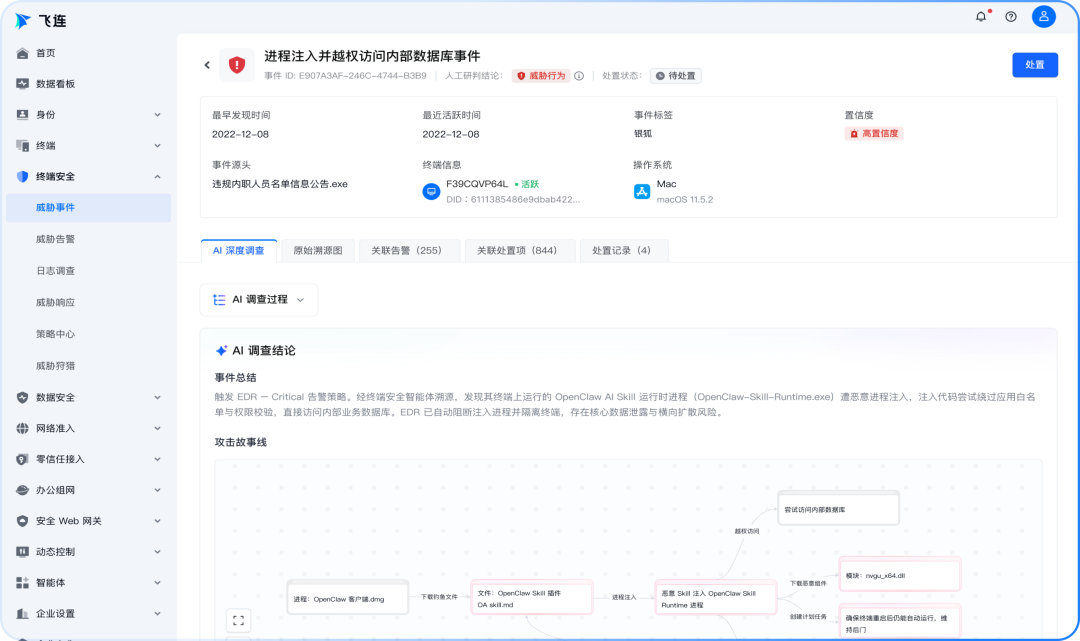Screen dimensions: 1080x641
Task: Expand the AI 调查过程 dropdown
Action: coord(259,300)
